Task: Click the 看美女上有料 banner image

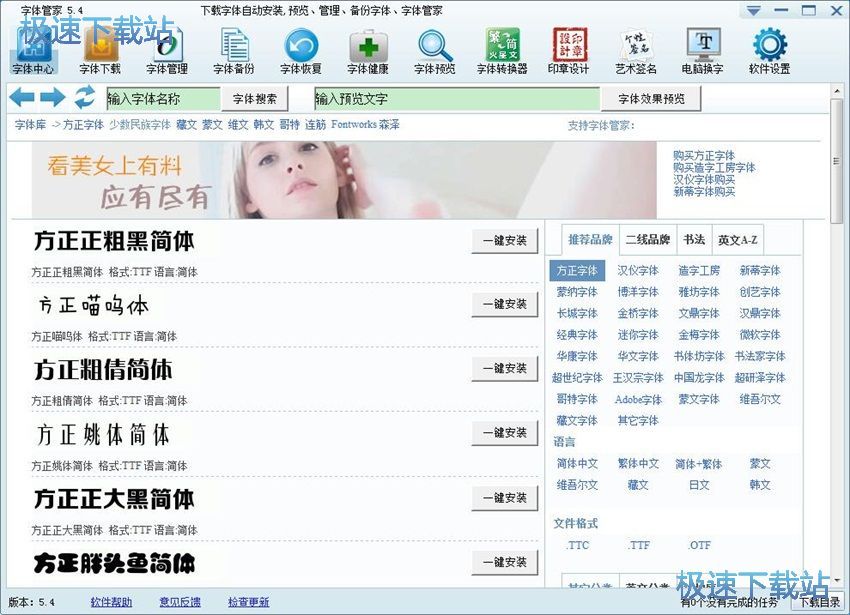Action: coord(344,180)
